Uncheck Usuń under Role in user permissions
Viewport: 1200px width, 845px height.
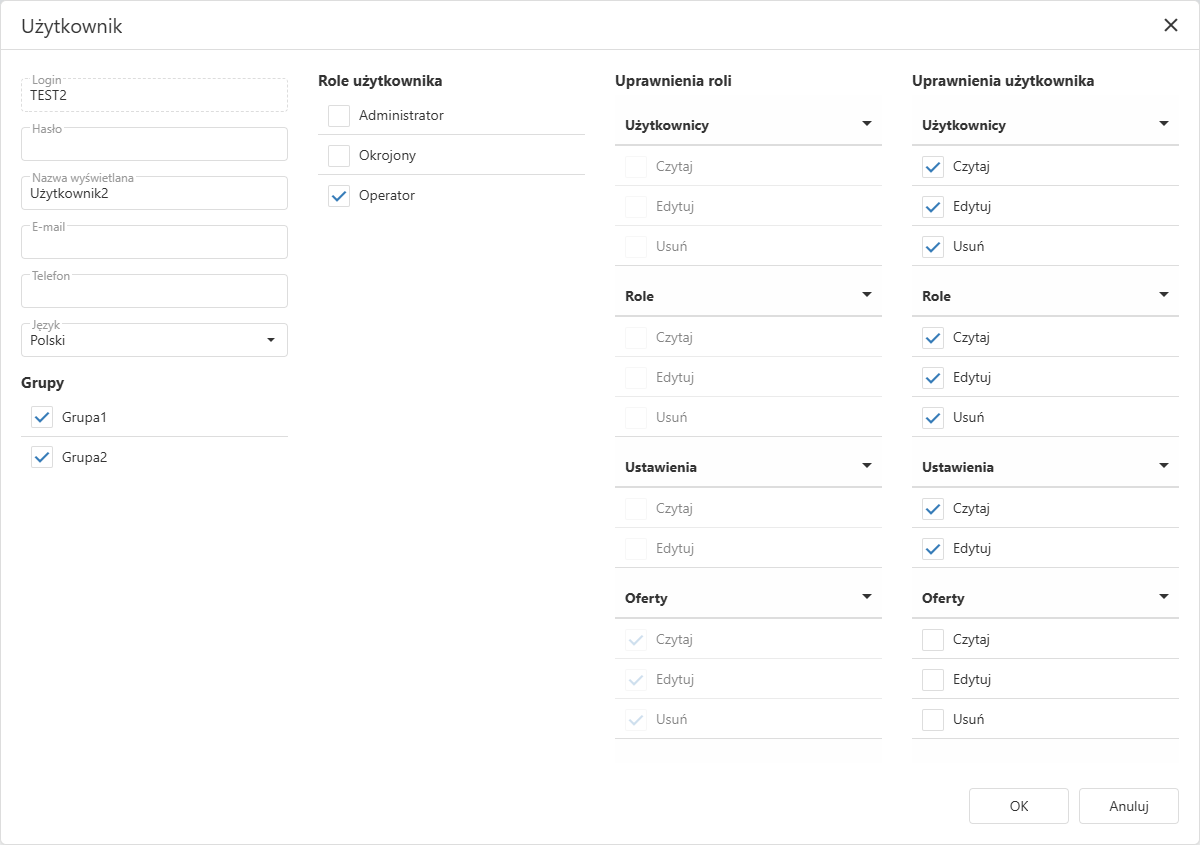pos(933,417)
